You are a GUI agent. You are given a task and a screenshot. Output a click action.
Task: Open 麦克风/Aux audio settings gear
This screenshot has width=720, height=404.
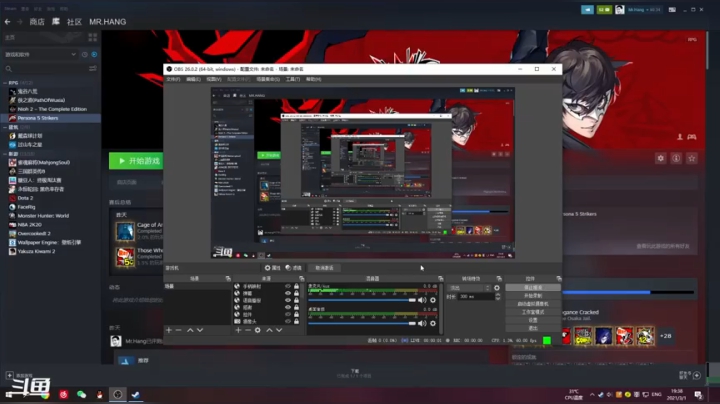(x=433, y=300)
